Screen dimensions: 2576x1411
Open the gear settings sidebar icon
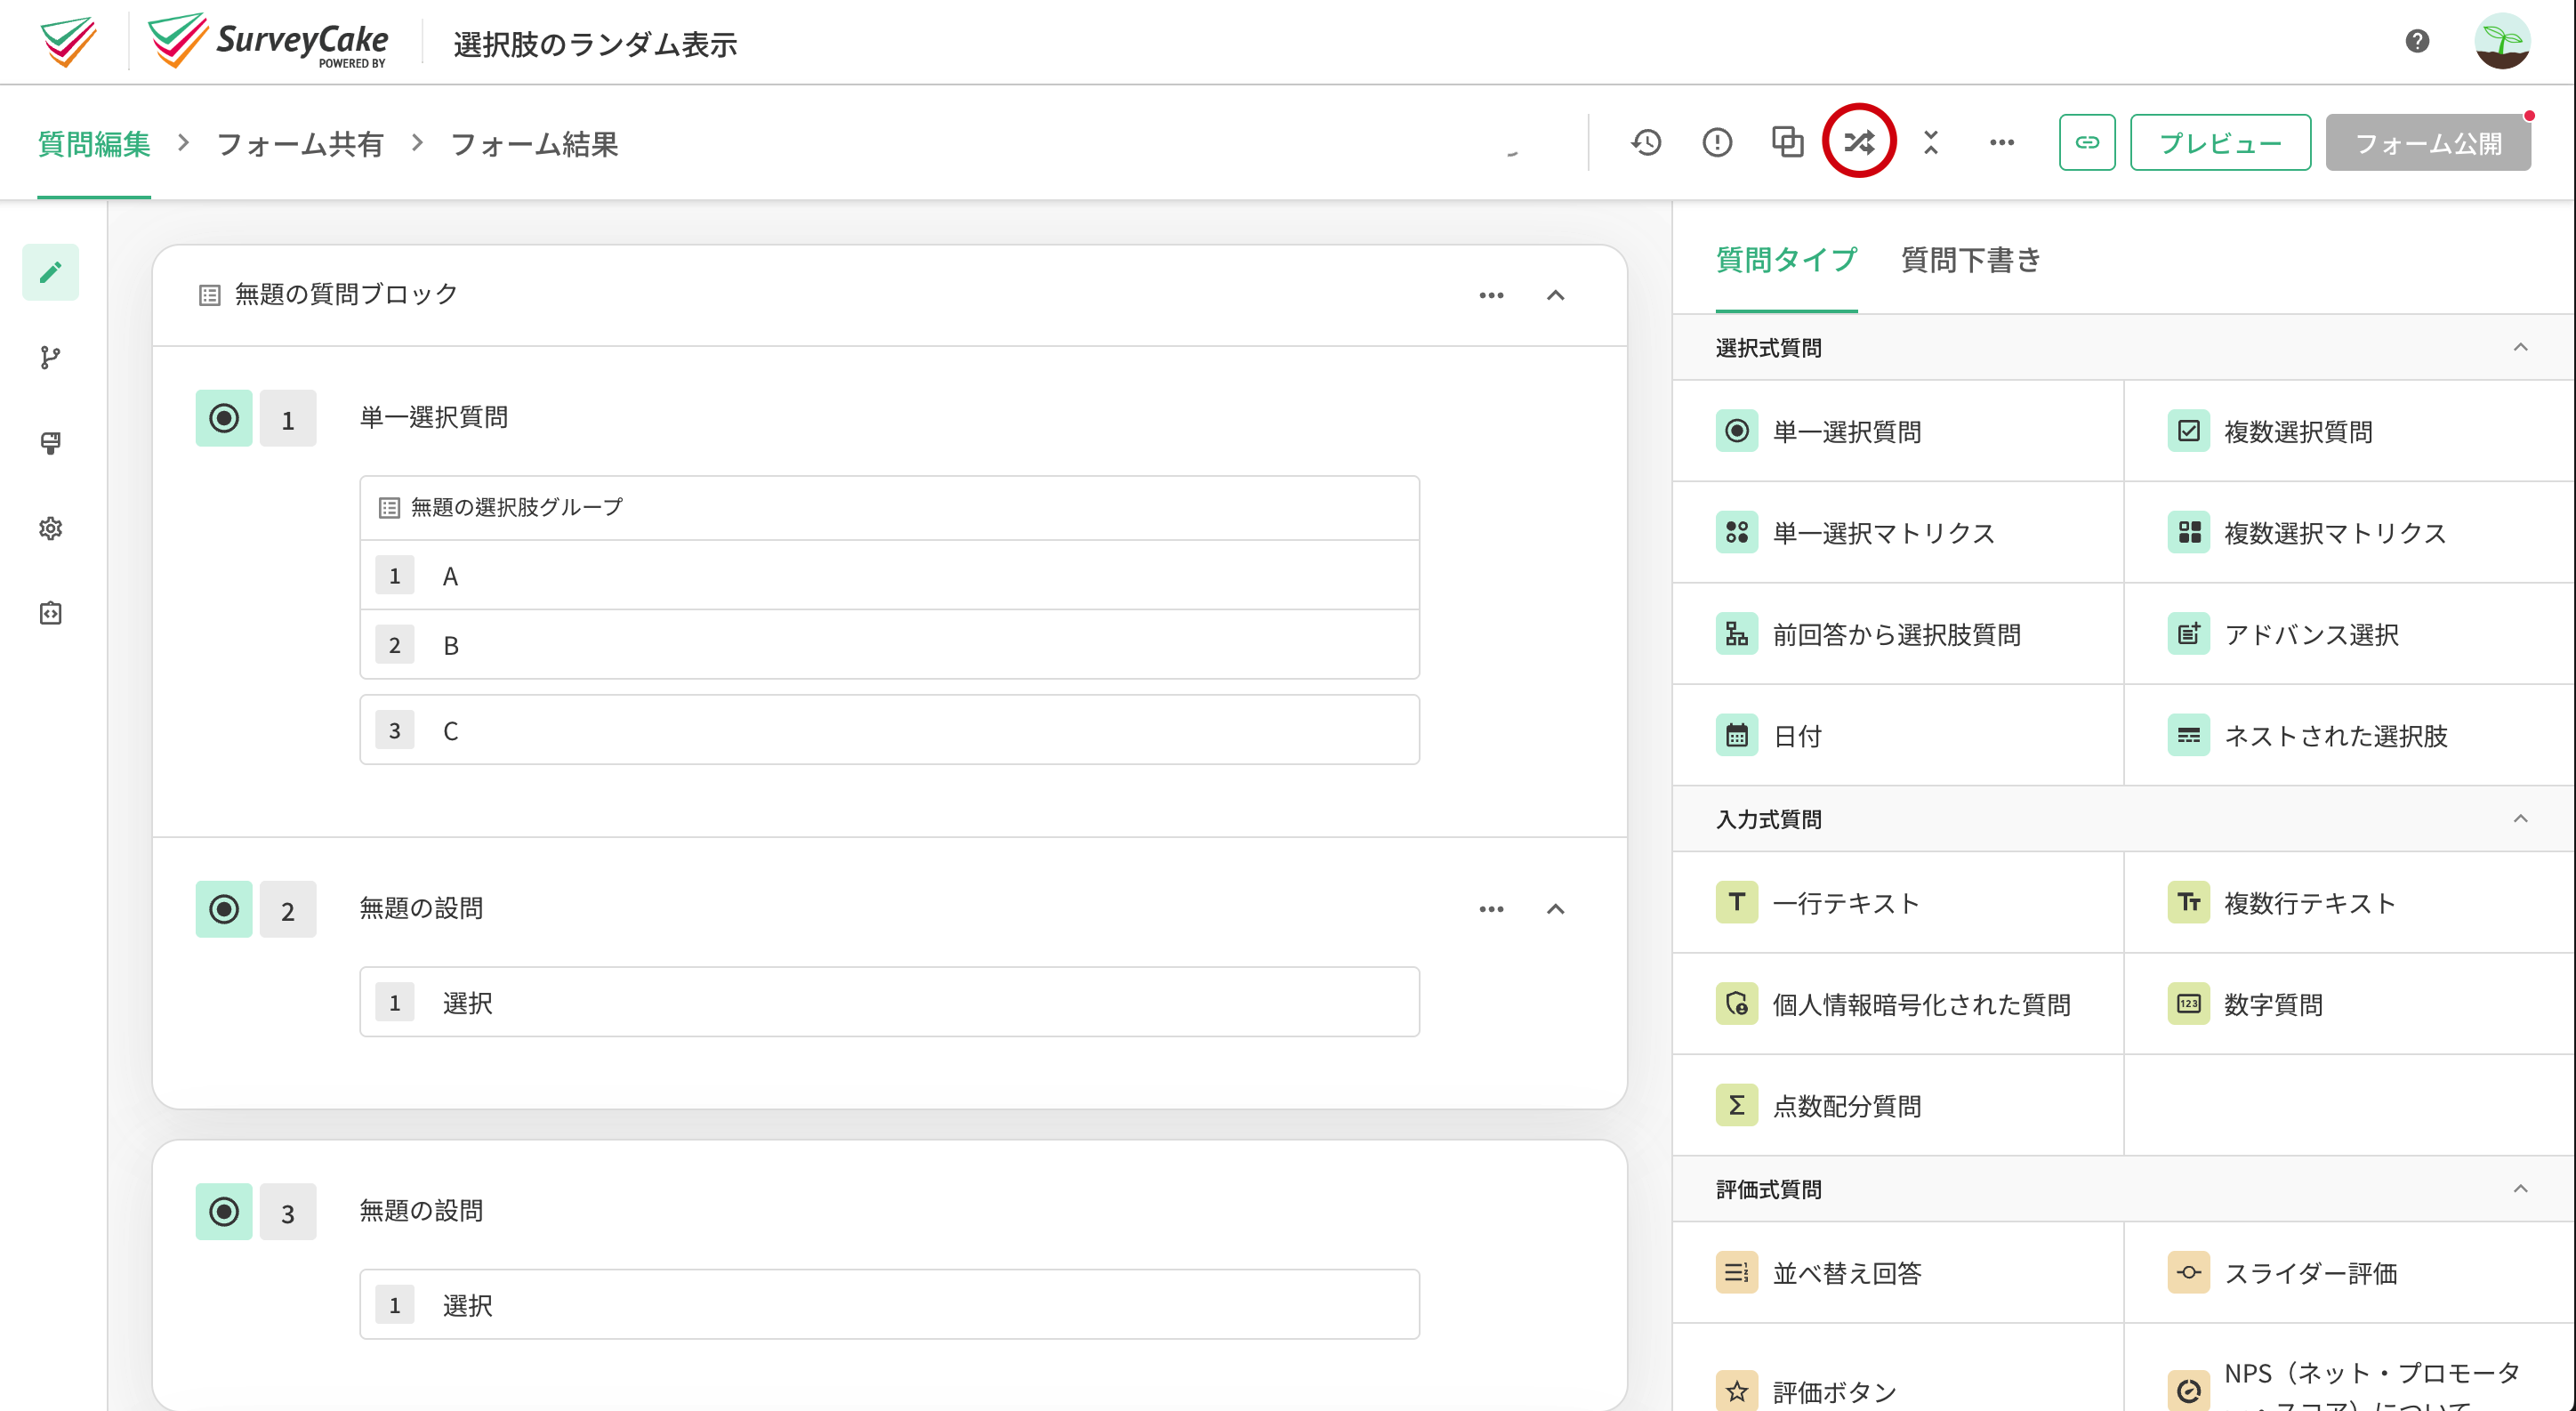click(x=51, y=528)
